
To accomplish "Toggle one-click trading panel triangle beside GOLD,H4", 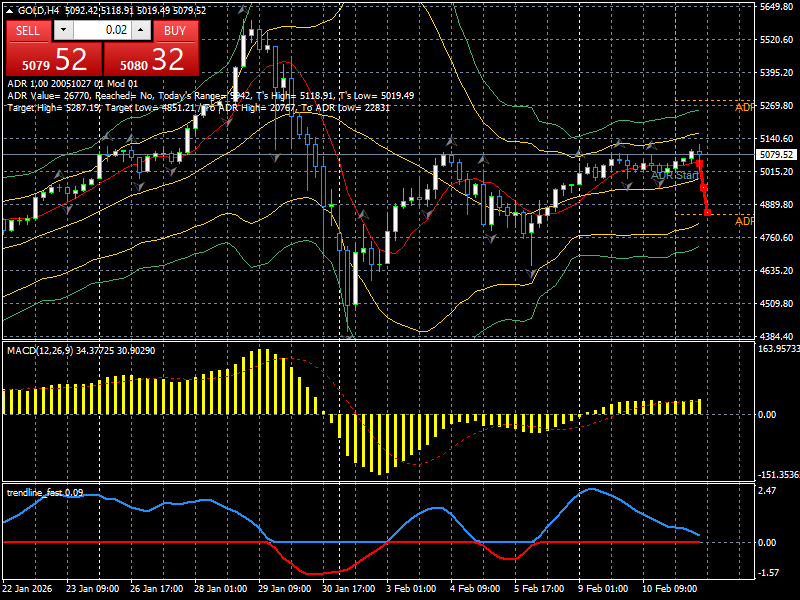I will coord(10,10).
